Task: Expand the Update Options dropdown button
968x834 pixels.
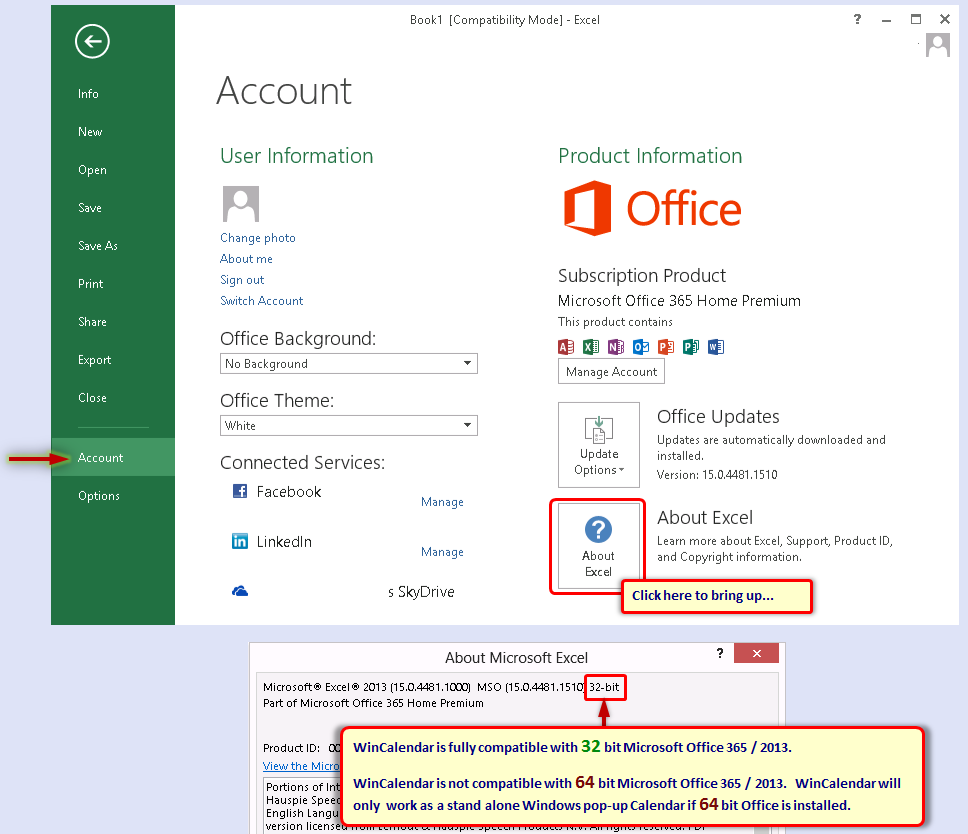Action: click(598, 445)
